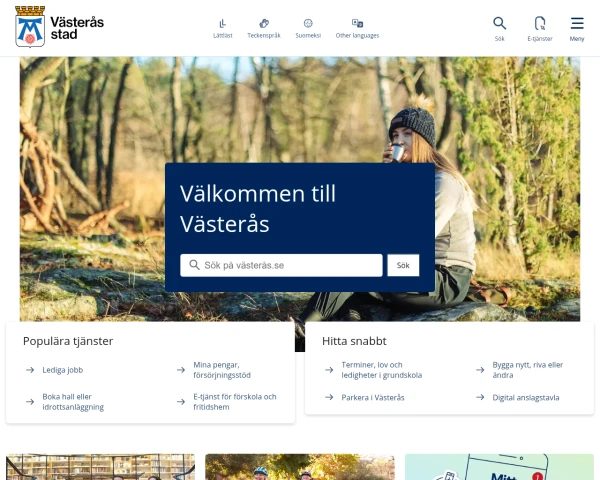Image resolution: width=600 pixels, height=480 pixels.
Task: Click the magnifier icon inside the search field
Action: point(194,265)
